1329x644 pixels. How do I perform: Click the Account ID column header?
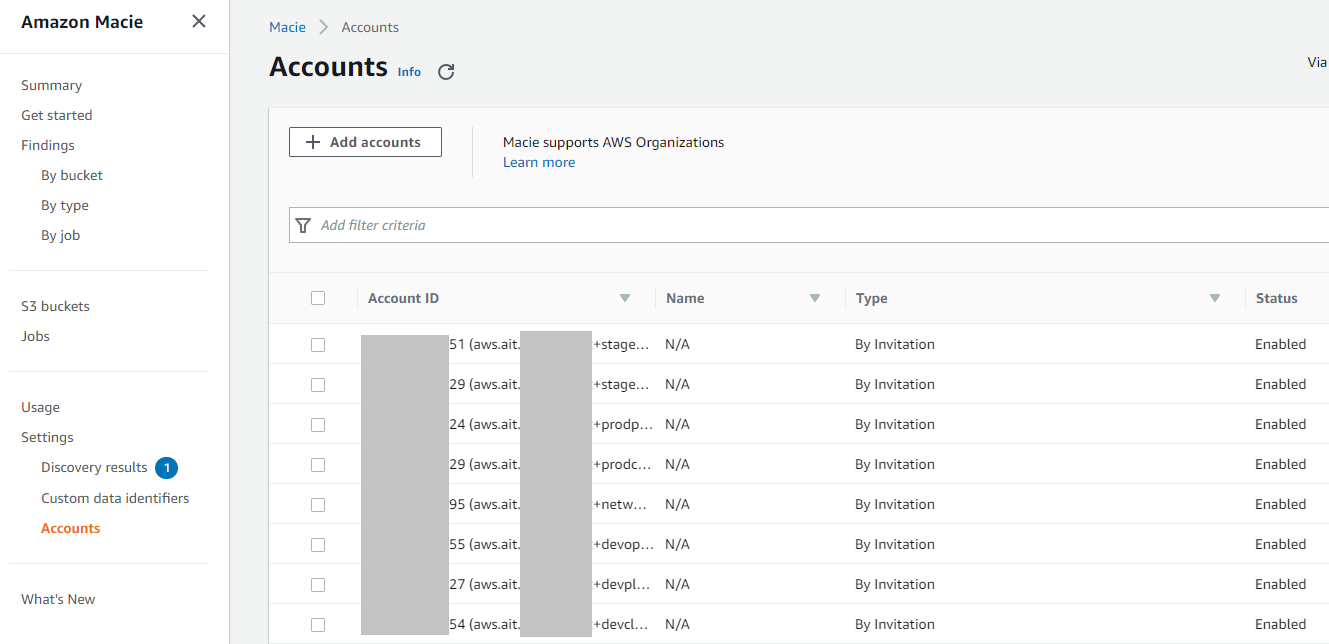point(404,298)
